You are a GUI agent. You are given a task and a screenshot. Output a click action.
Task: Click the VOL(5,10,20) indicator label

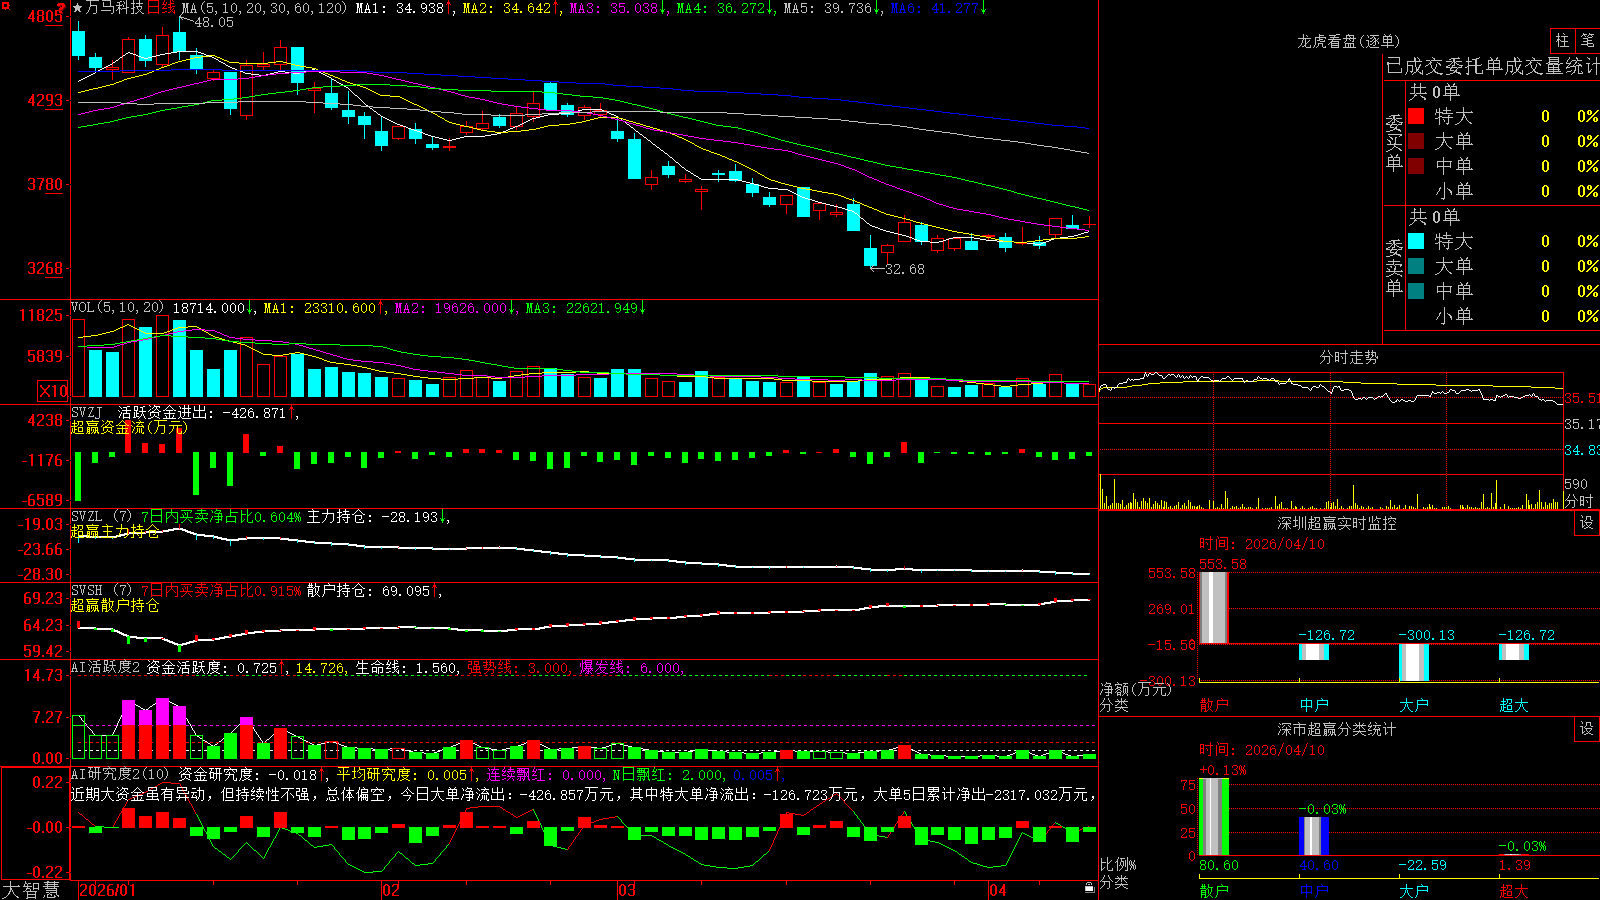point(118,308)
